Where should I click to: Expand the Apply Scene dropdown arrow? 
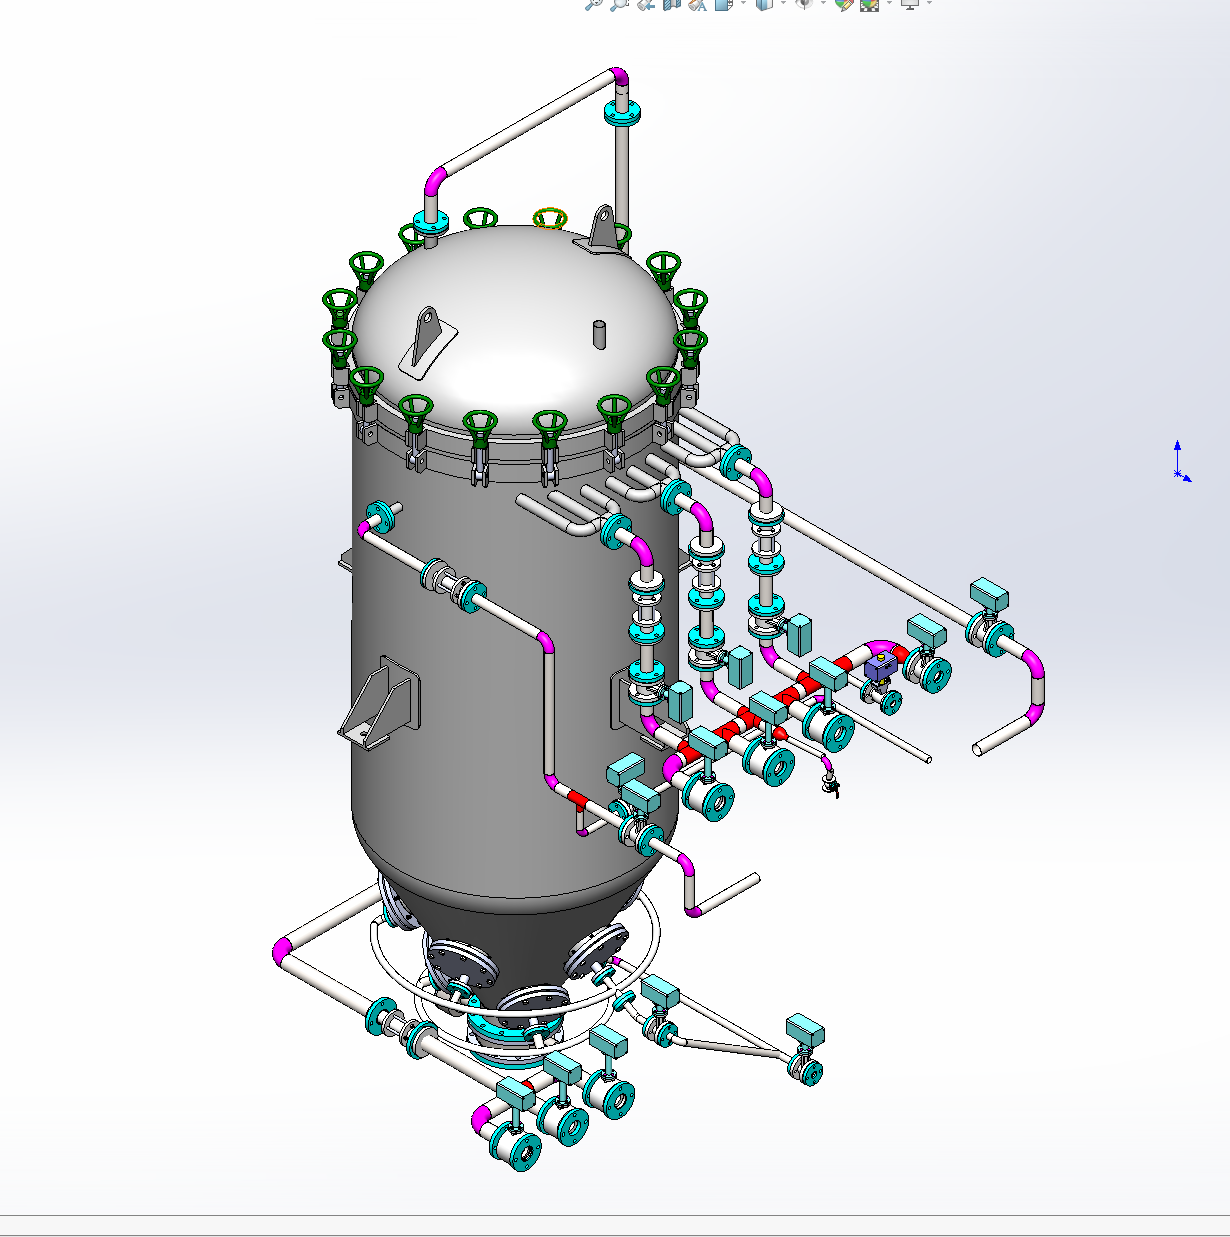point(889,3)
